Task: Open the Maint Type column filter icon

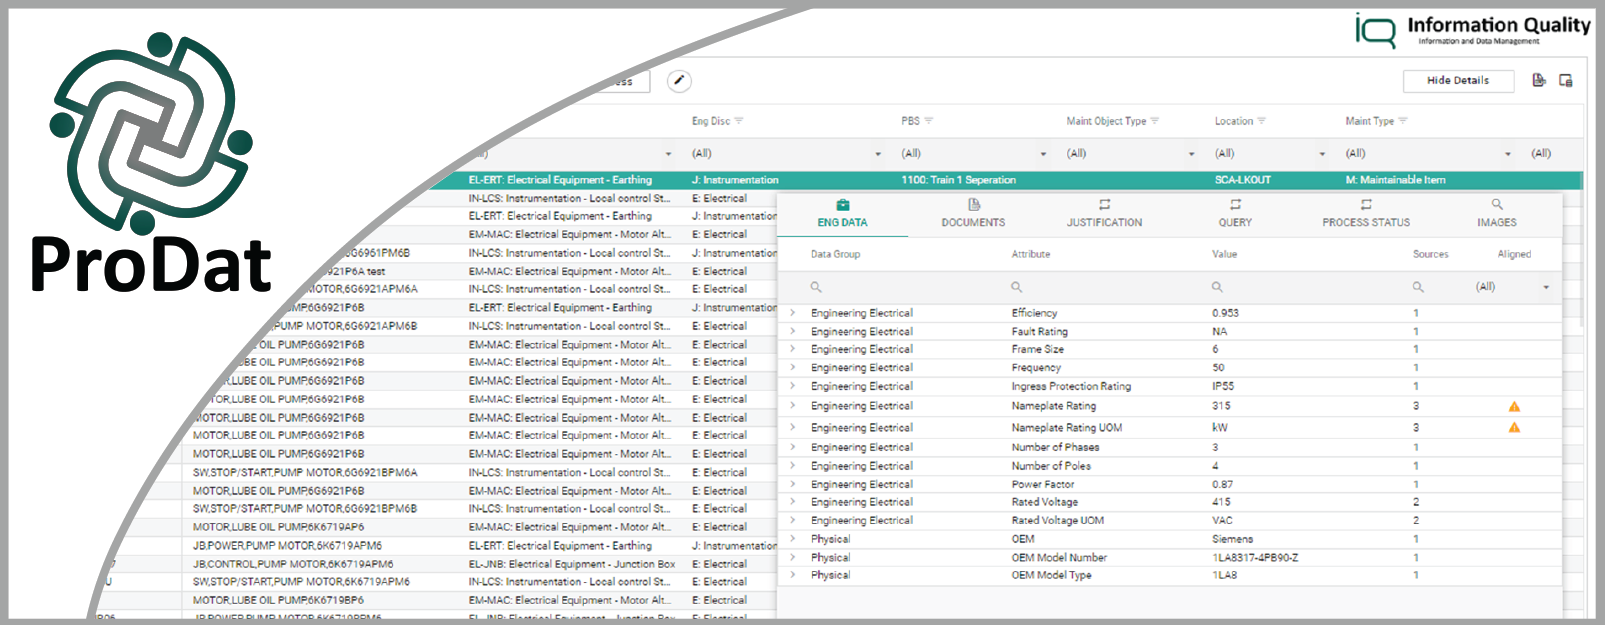Action: (x=1403, y=121)
